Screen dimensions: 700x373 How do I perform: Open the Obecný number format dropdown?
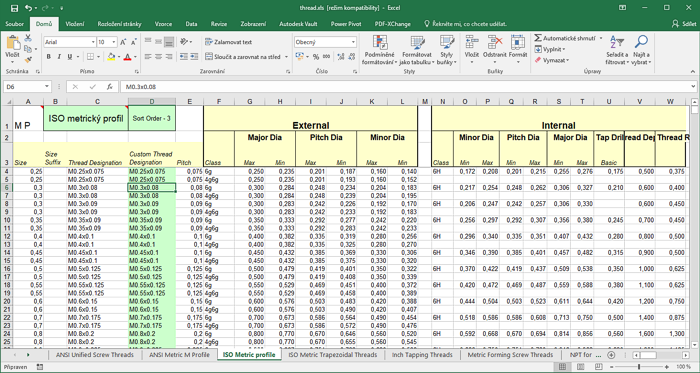click(353, 42)
